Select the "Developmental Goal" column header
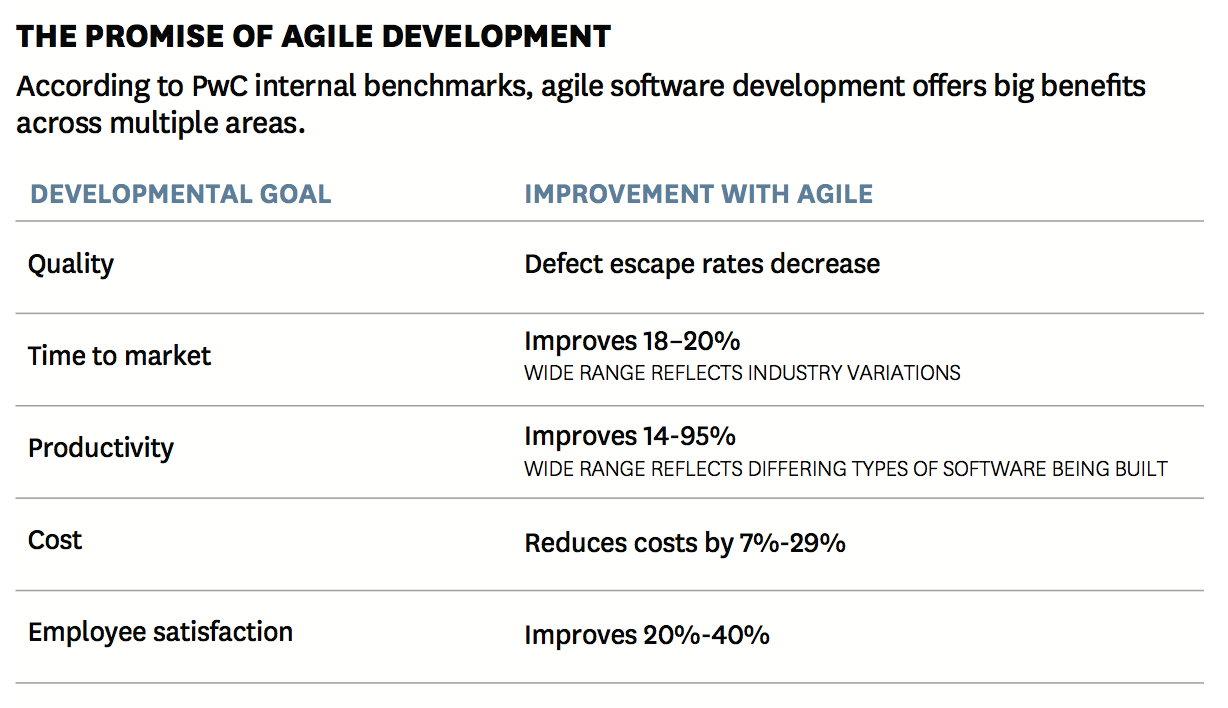Screen dimensions: 1228x708 (180, 193)
